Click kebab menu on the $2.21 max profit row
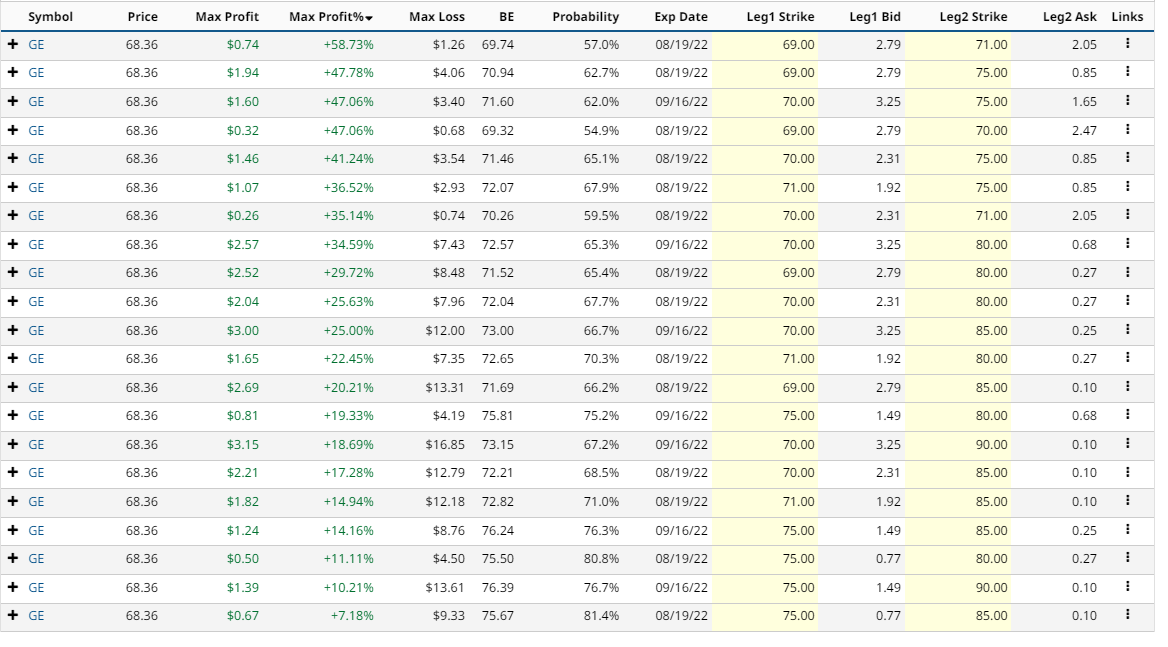This screenshot has height=647, width=1168. coord(1127,472)
